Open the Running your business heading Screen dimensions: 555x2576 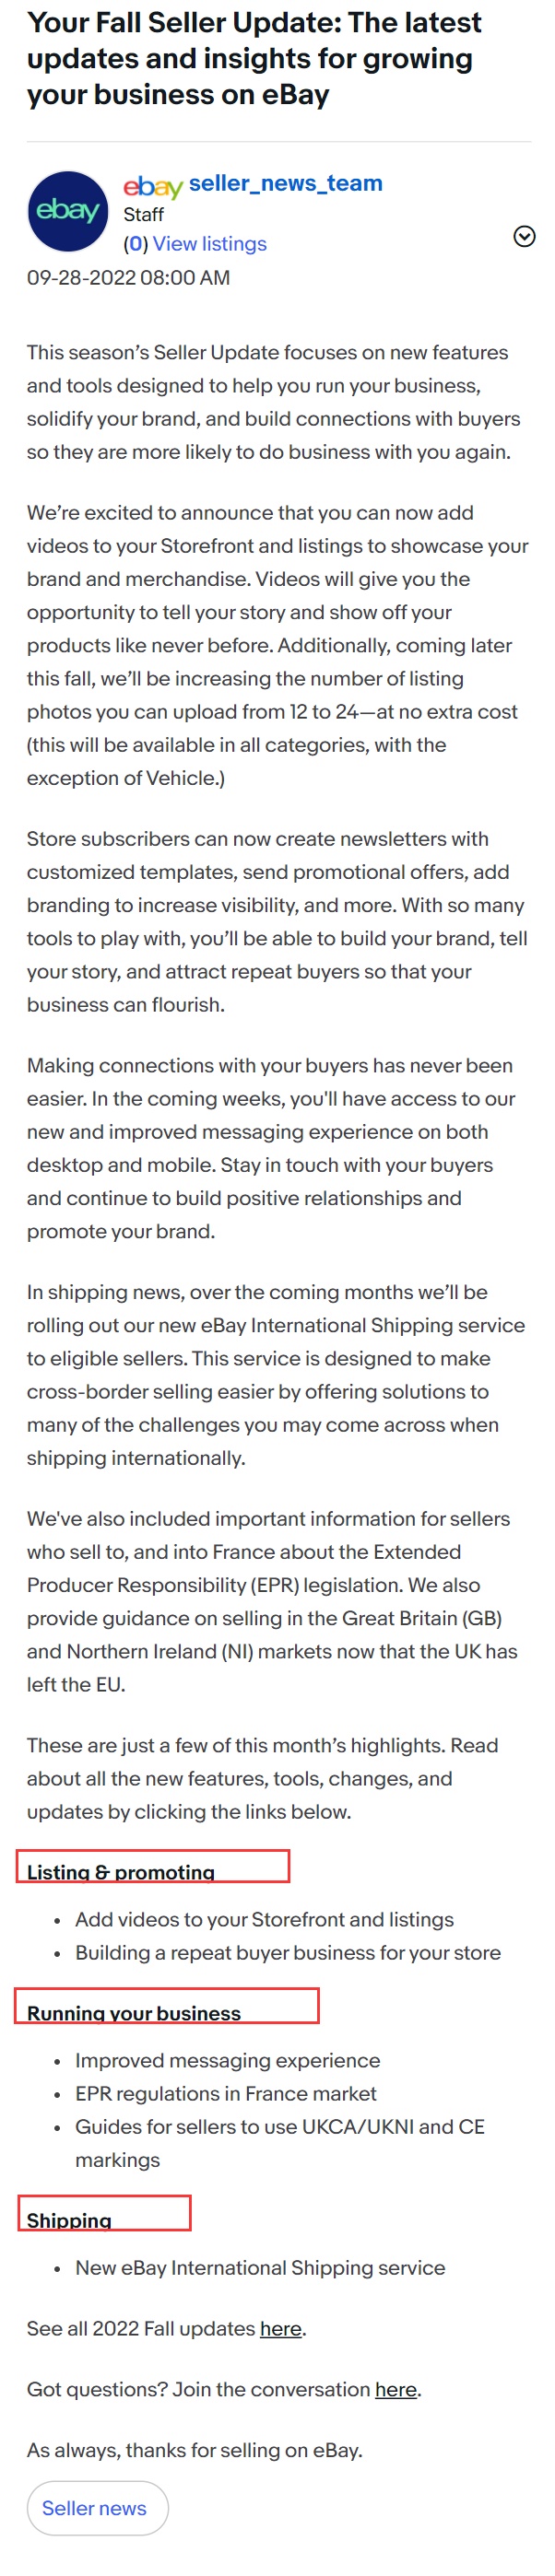pyautogui.click(x=134, y=2012)
